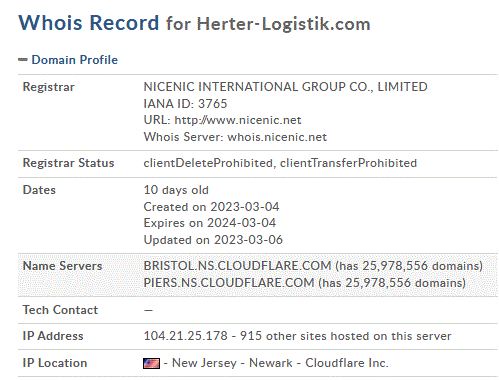Click the Whois Record heading
Screen dimensions: 499x381
click(x=88, y=23)
